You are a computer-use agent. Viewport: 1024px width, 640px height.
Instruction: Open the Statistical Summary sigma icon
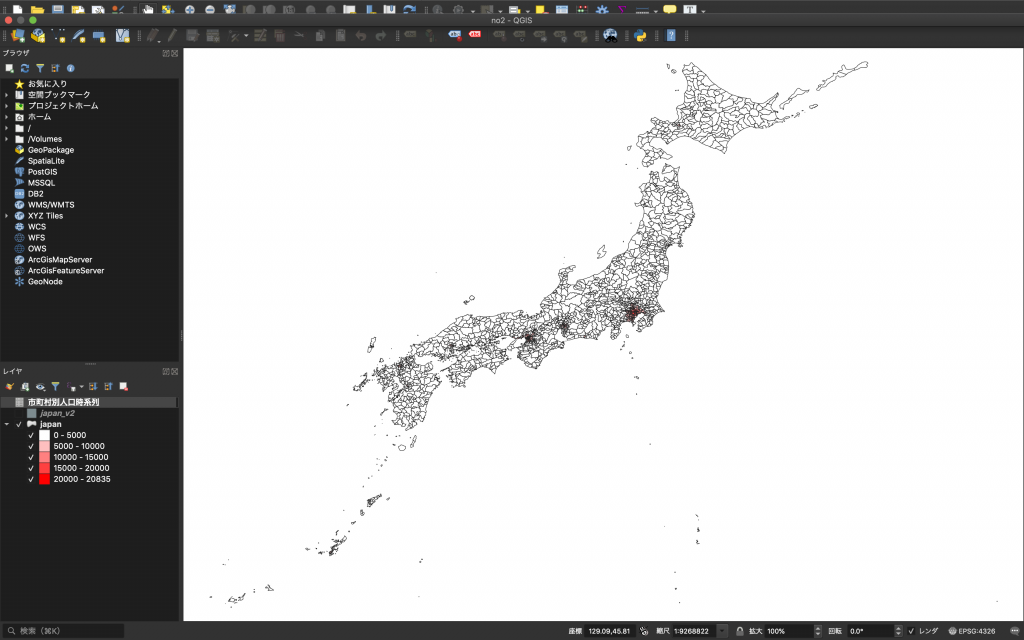pyautogui.click(x=622, y=9)
